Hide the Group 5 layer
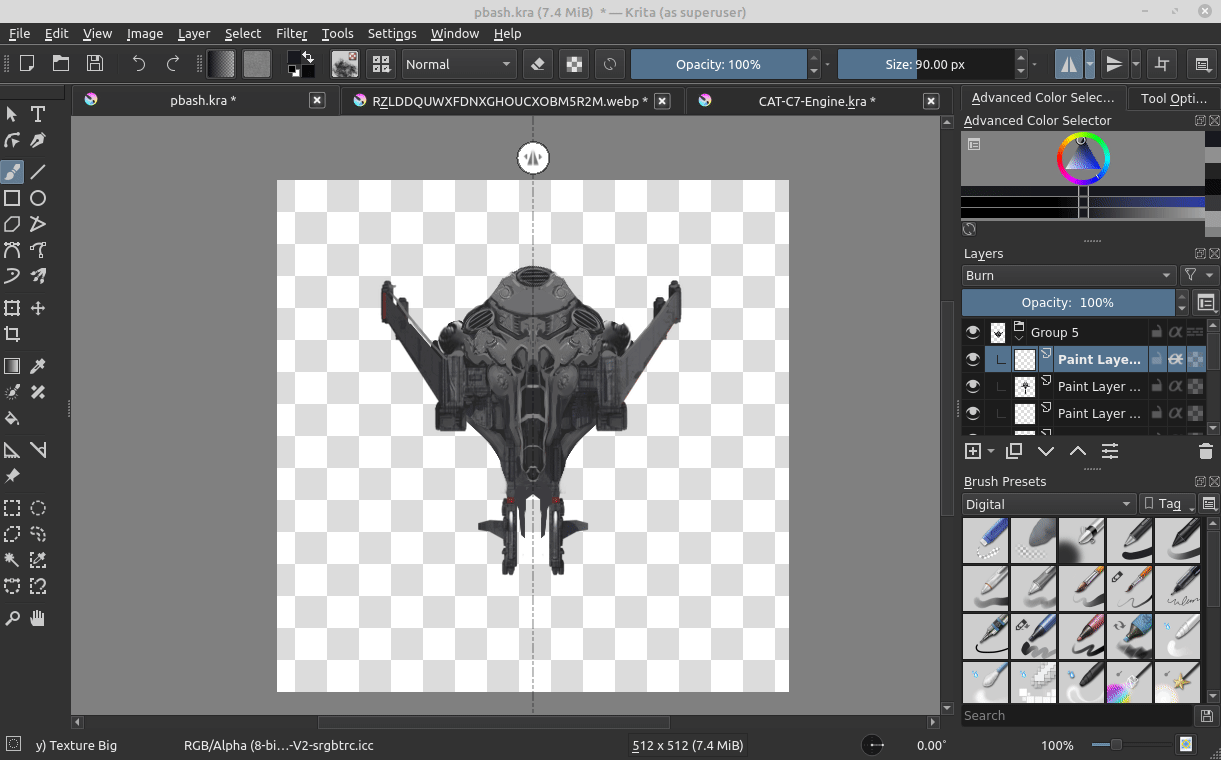Screen dimensions: 1221x760 973,332
